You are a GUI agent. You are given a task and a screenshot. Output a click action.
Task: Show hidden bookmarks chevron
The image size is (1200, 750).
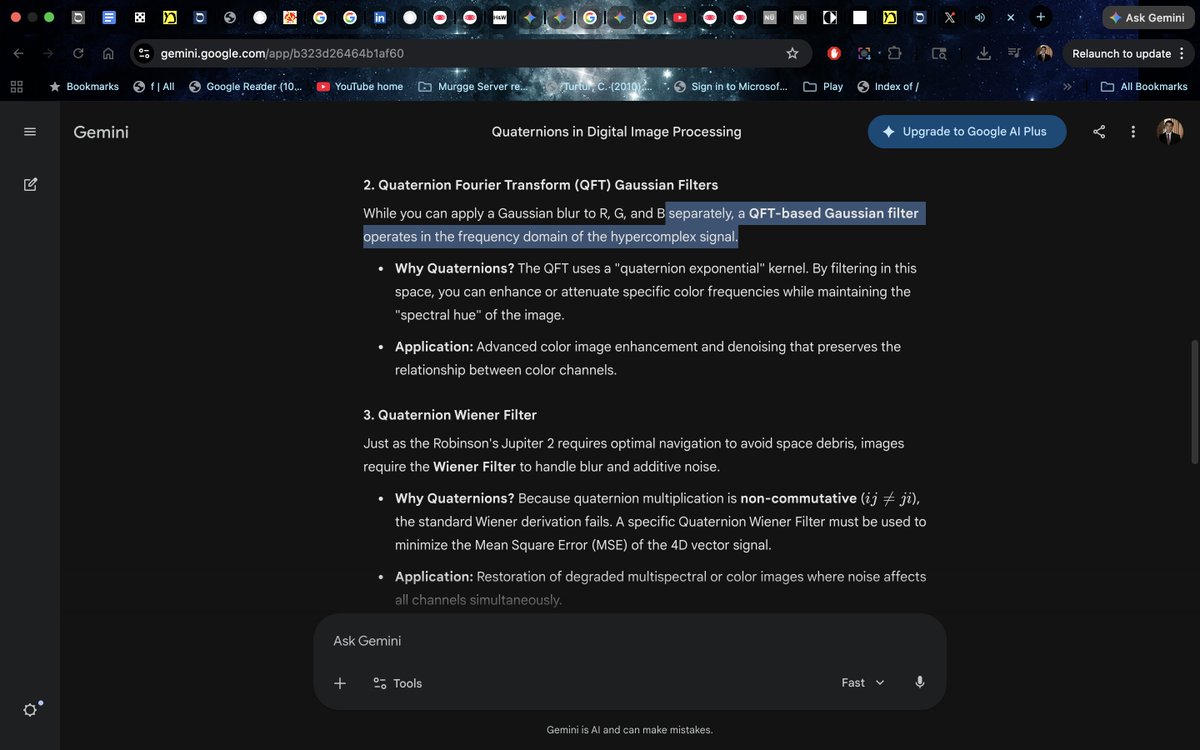coord(1067,87)
